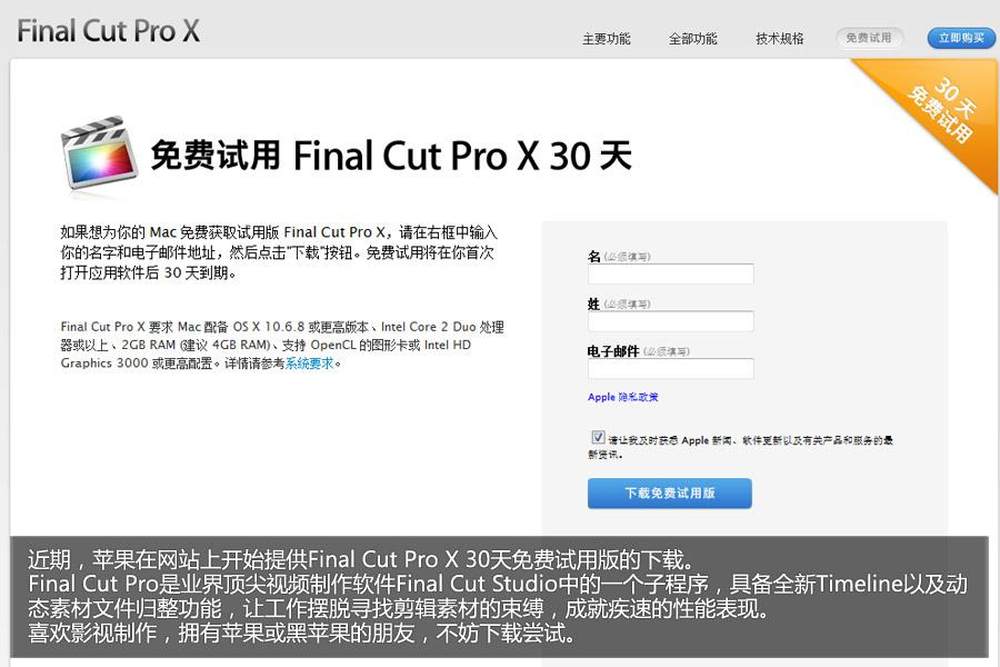Open the 主要功能 navigation item
1000x667 pixels.
click(606, 39)
